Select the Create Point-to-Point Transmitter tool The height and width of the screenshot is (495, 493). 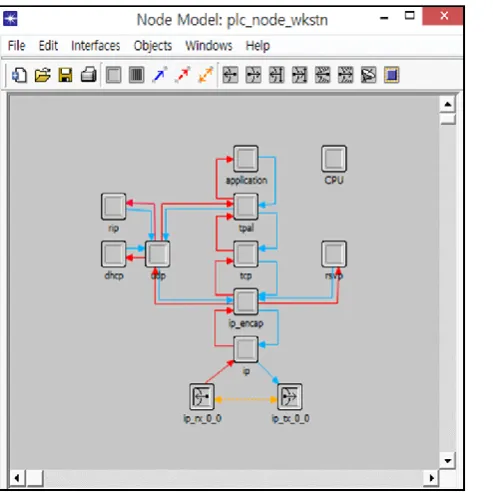click(x=253, y=75)
